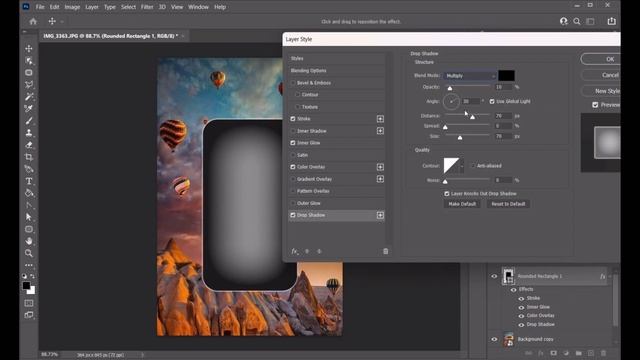Add another Stroke effect plus button
The height and width of the screenshot is (360, 640).
[x=380, y=119]
